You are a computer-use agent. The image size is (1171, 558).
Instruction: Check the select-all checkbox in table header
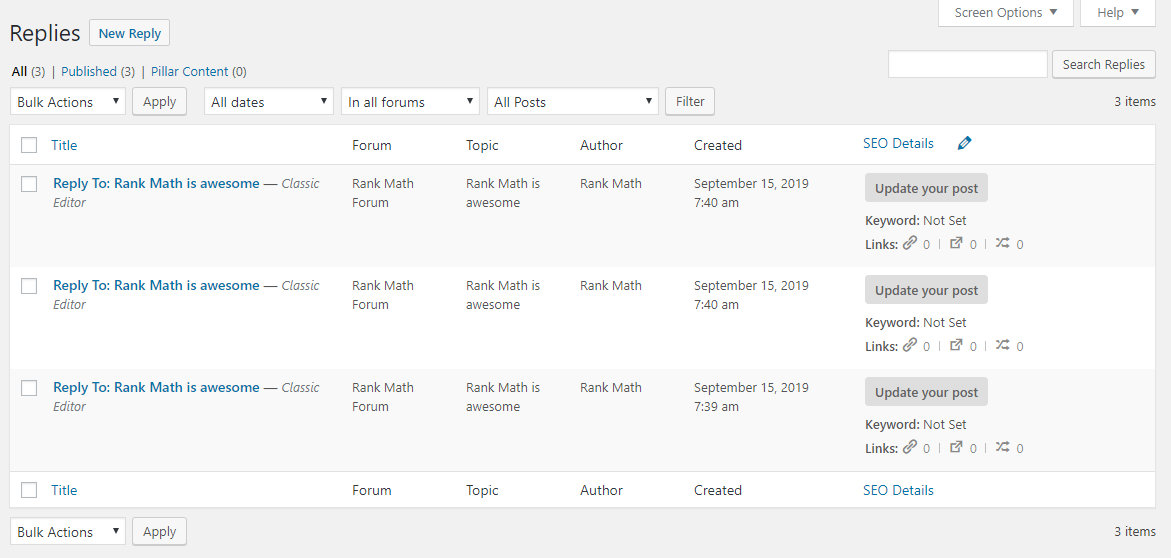click(x=29, y=145)
